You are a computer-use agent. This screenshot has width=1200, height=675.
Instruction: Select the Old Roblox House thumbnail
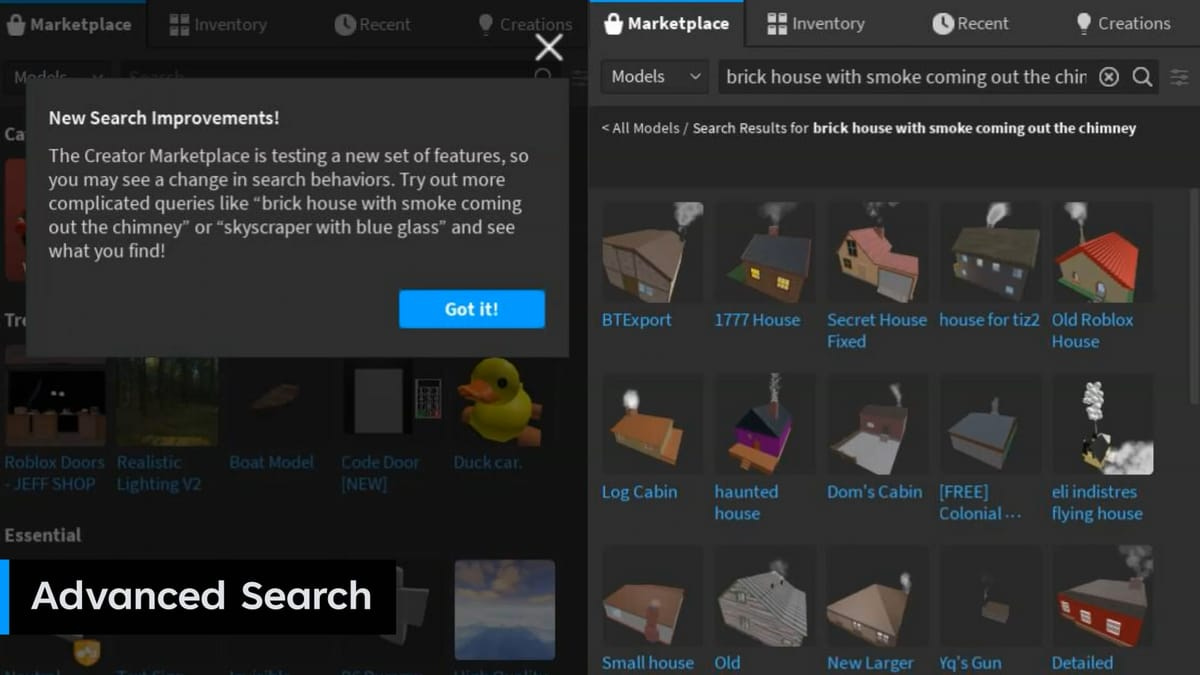click(1102, 252)
